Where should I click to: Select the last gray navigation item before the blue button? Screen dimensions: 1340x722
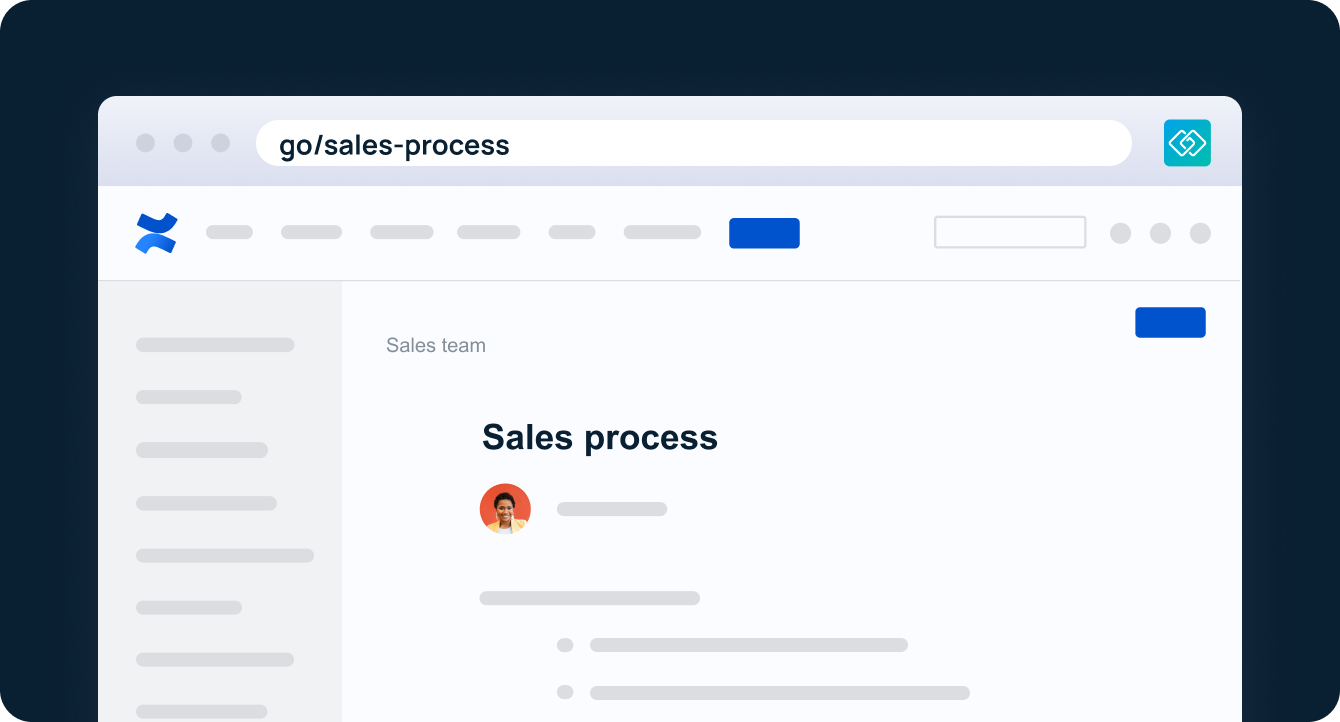pos(662,232)
